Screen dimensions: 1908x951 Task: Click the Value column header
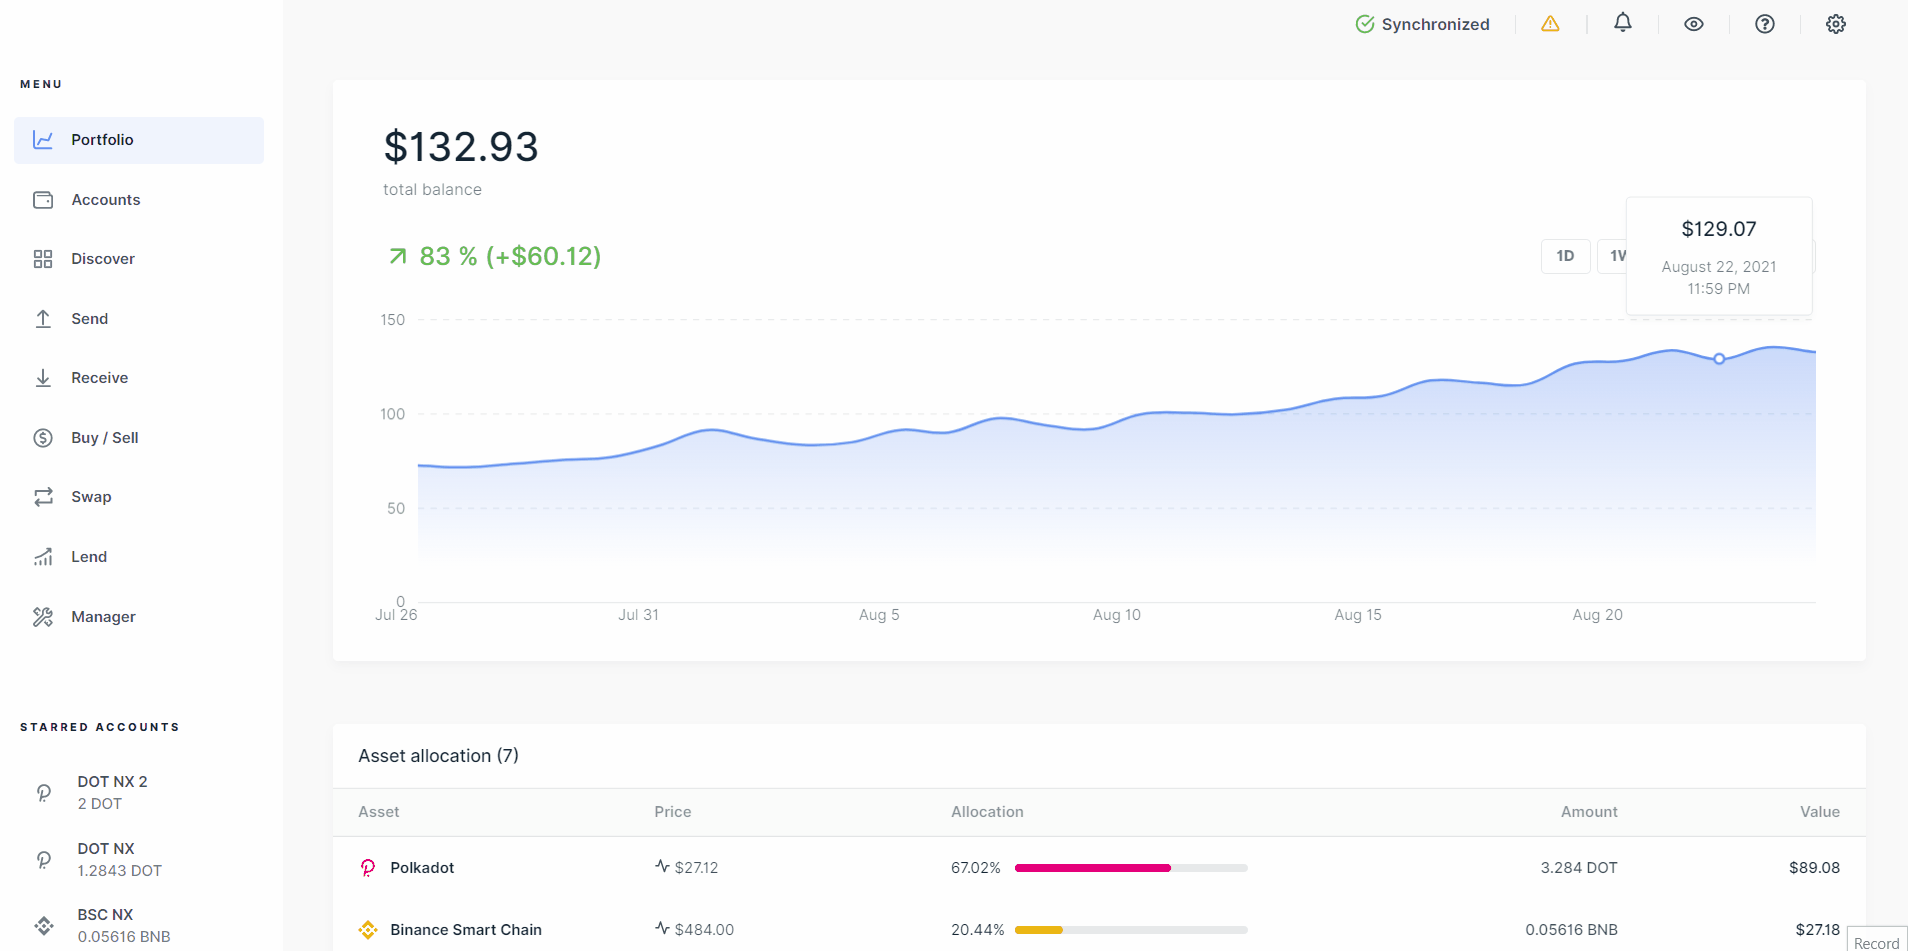pyautogui.click(x=1820, y=812)
